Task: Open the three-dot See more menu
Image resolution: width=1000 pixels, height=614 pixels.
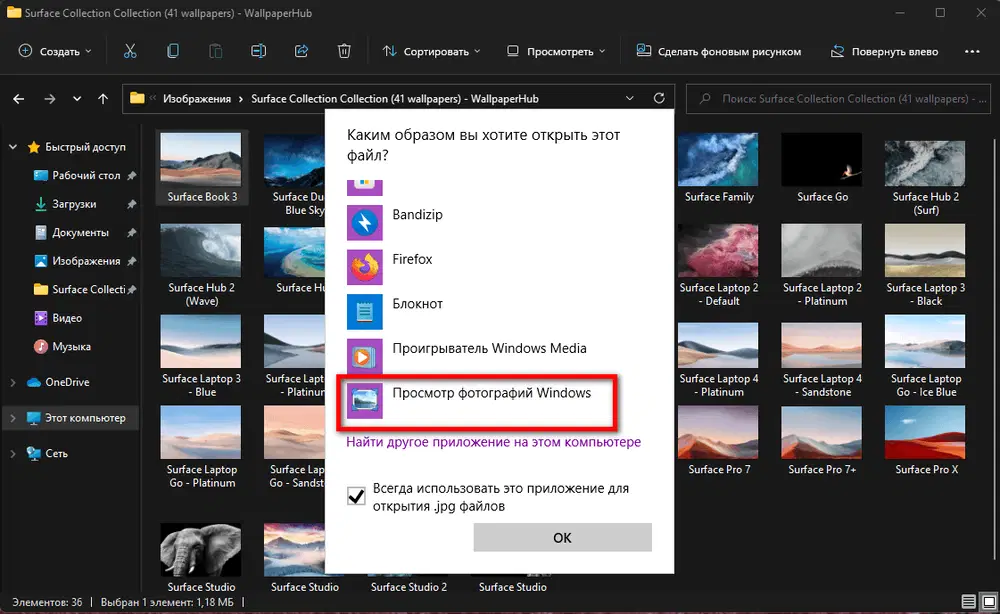Action: (972, 52)
